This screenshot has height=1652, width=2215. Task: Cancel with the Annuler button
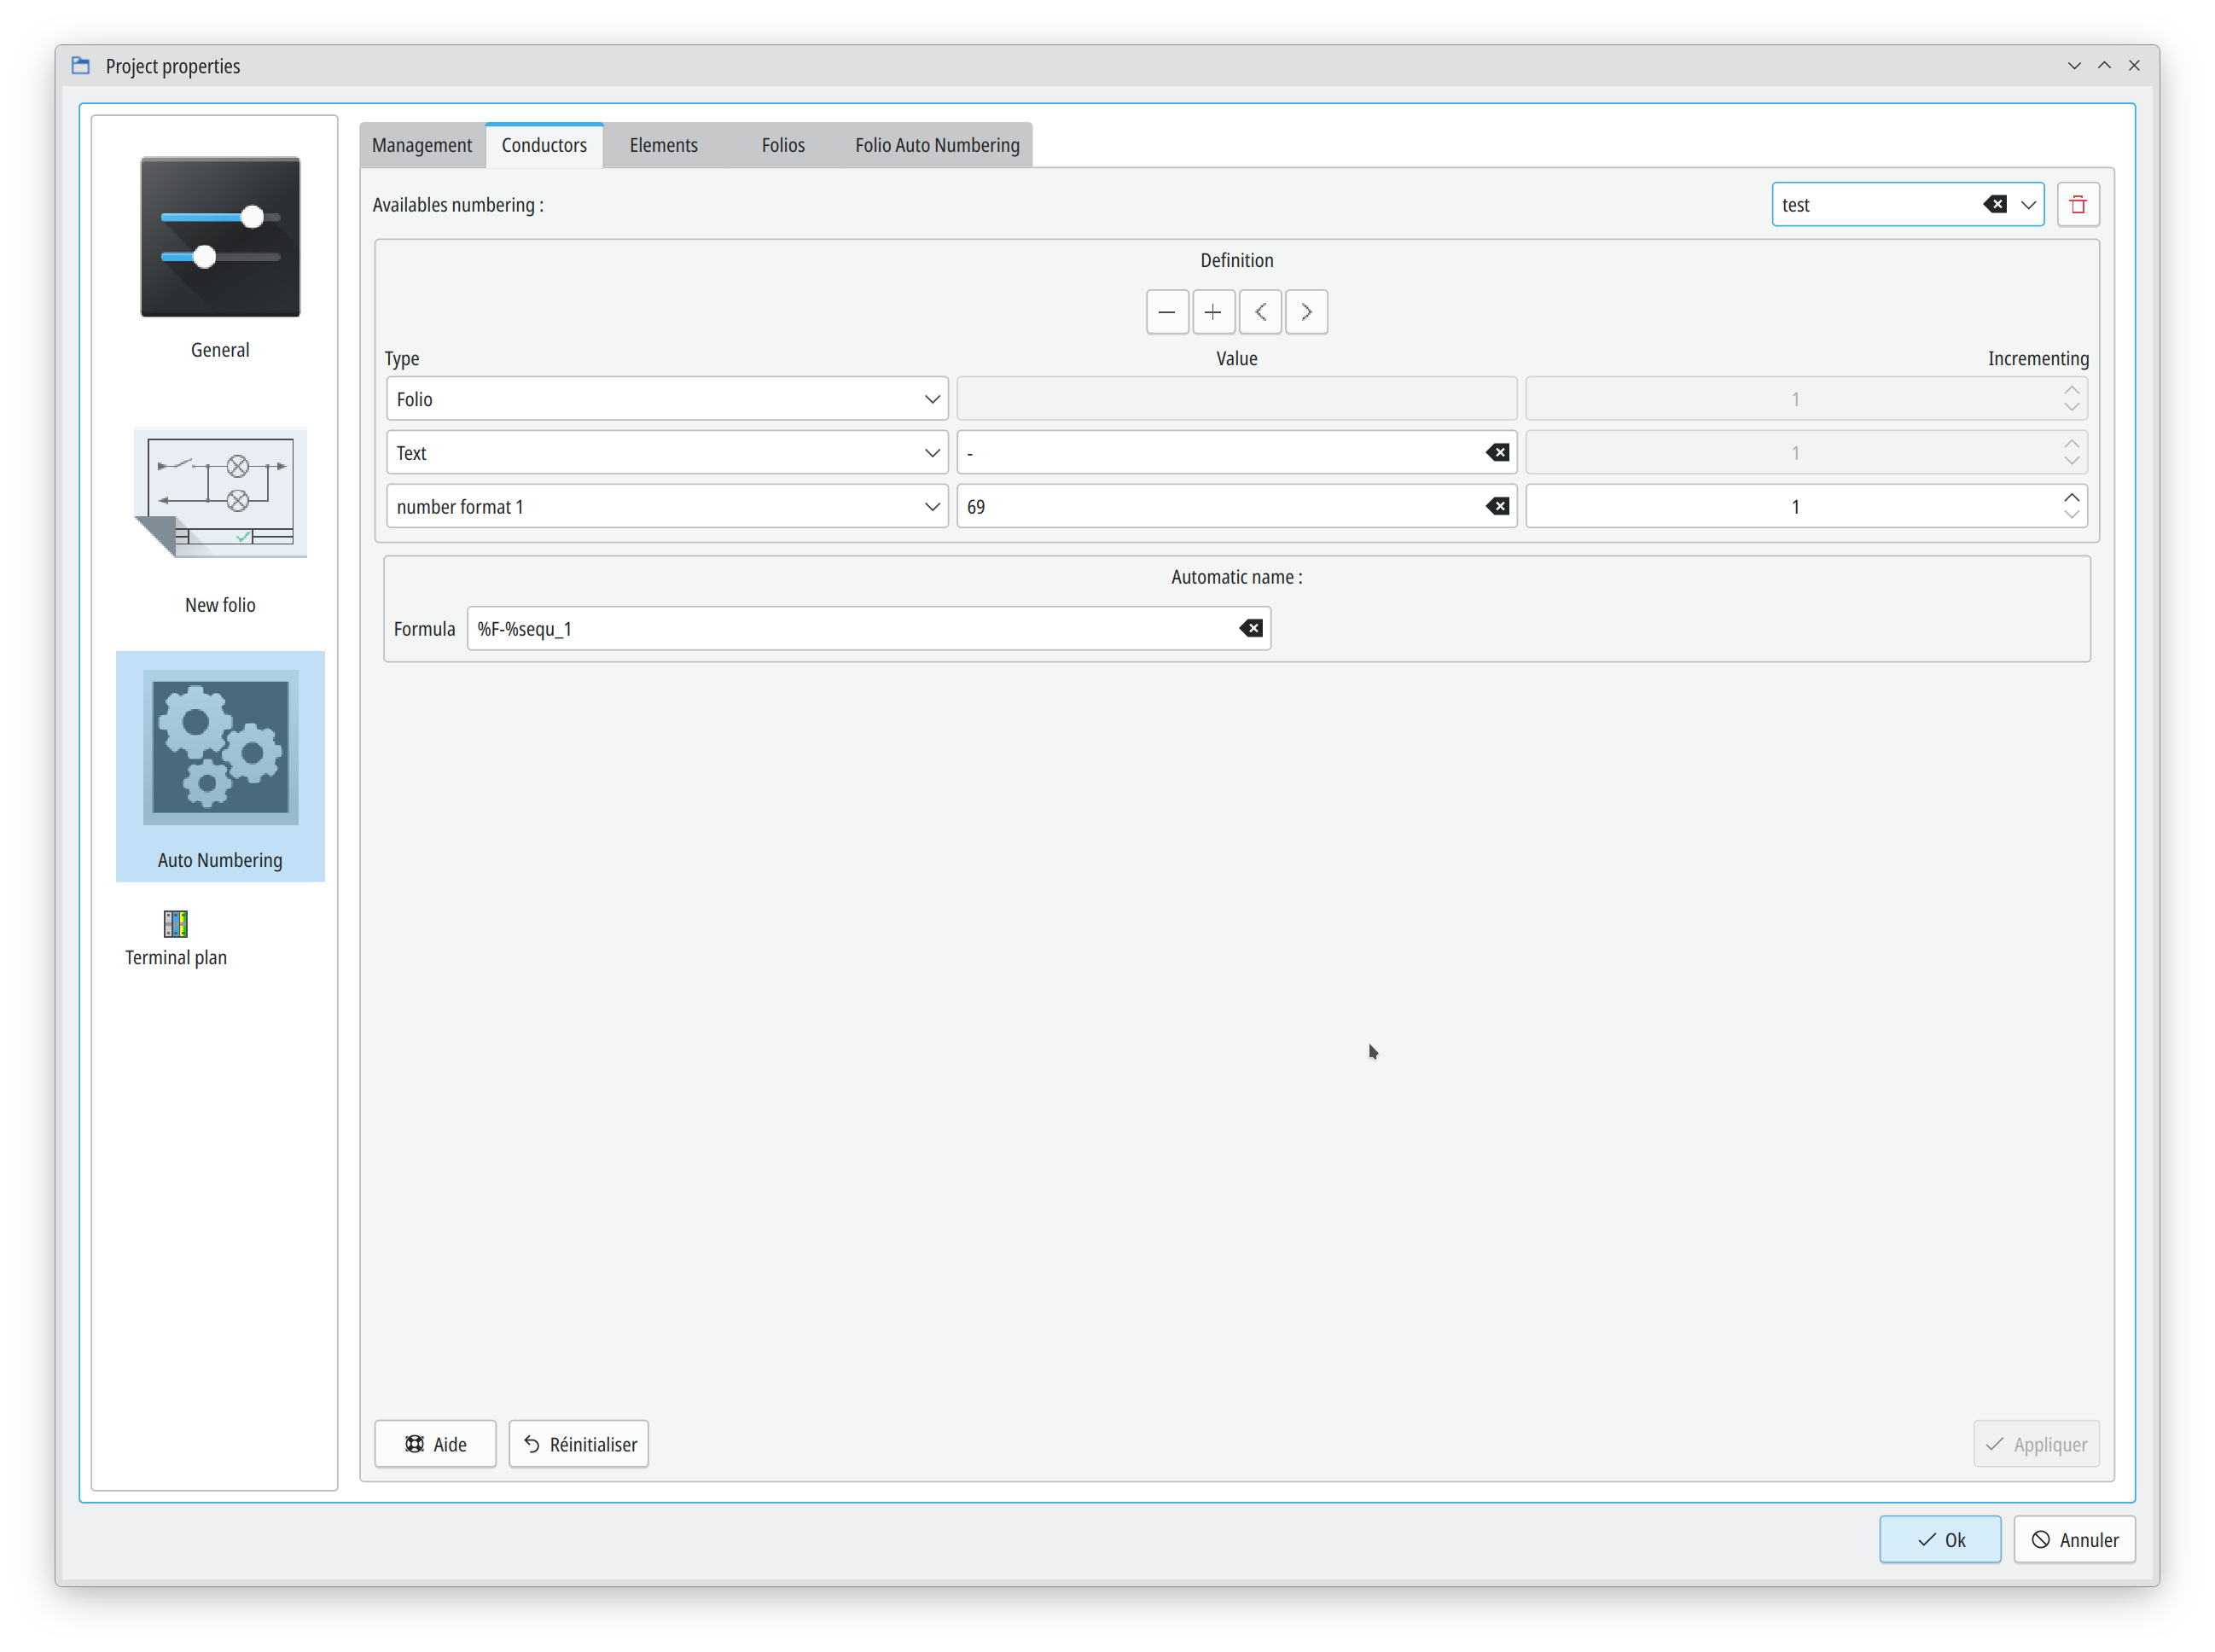click(2074, 1540)
